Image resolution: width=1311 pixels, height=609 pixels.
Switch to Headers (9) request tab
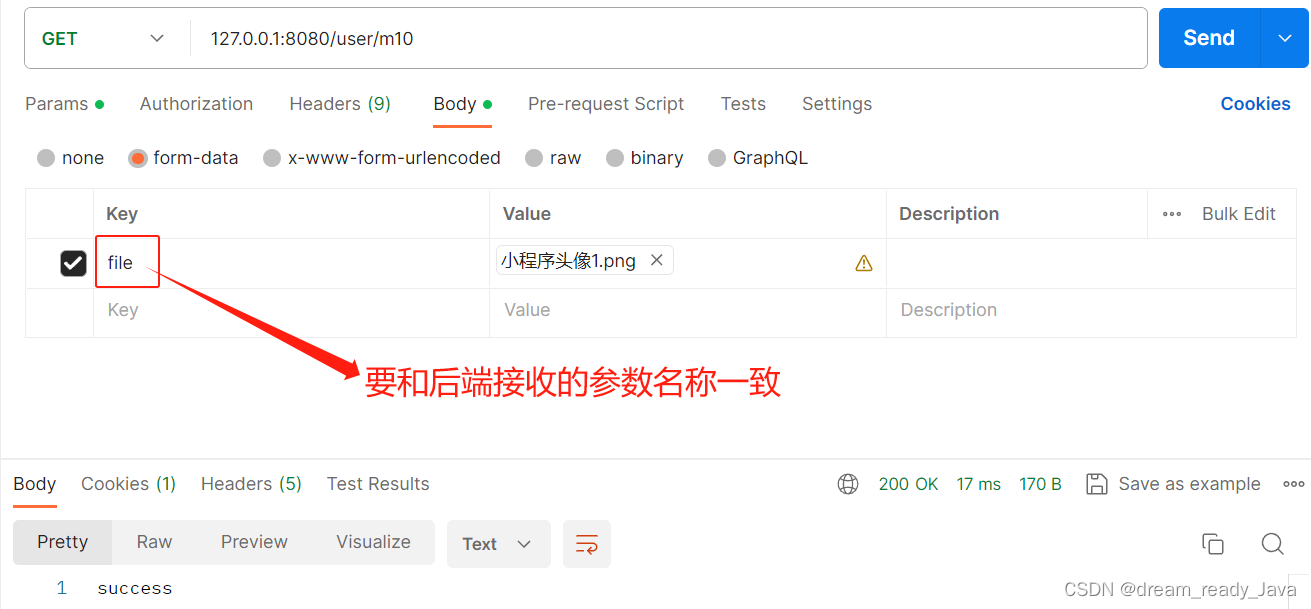340,104
